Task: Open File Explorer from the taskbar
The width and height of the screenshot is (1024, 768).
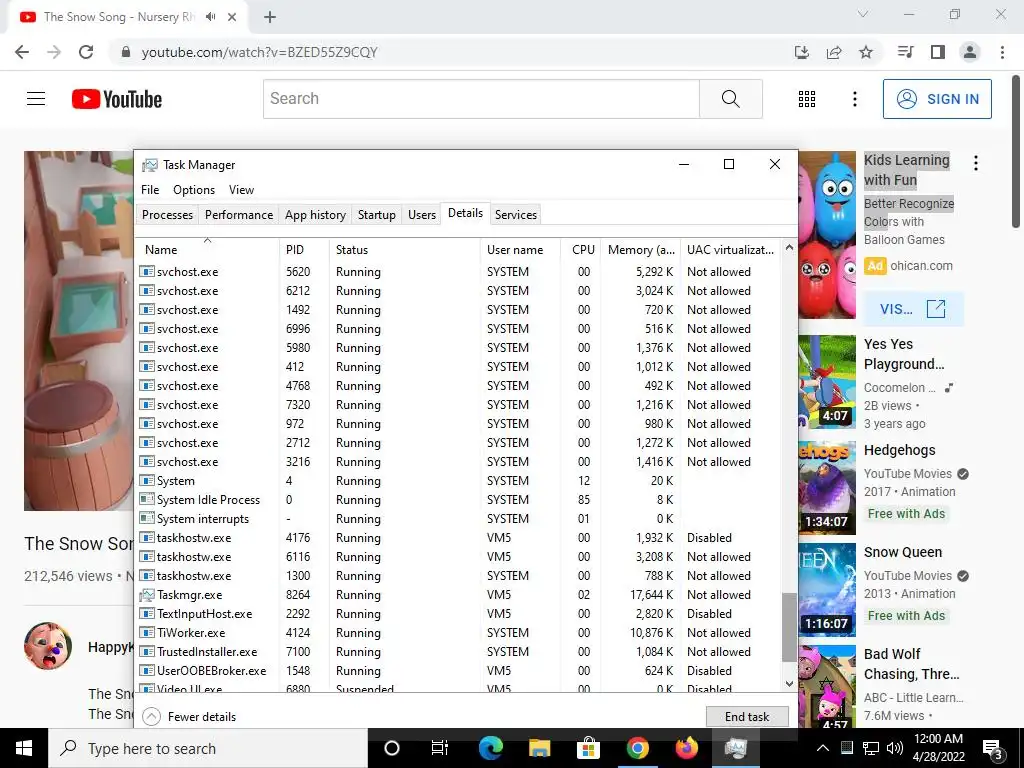Action: tap(539, 748)
